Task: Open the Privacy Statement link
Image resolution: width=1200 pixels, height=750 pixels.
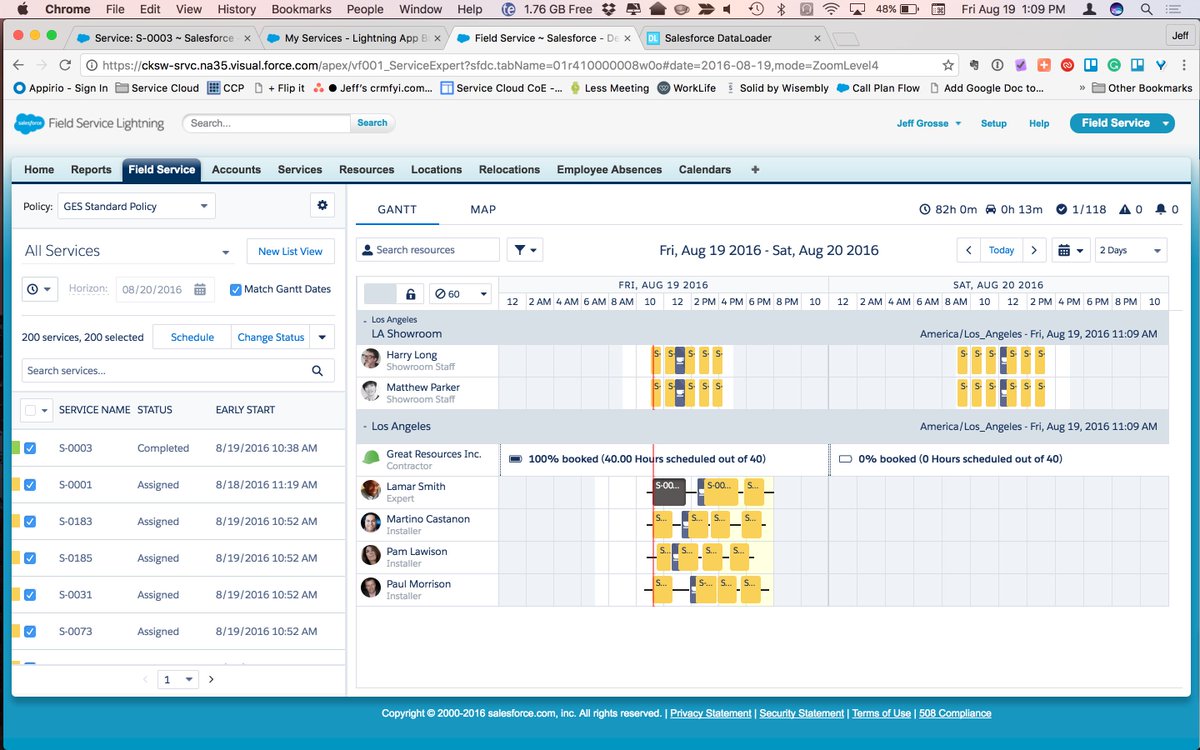Action: click(x=711, y=713)
